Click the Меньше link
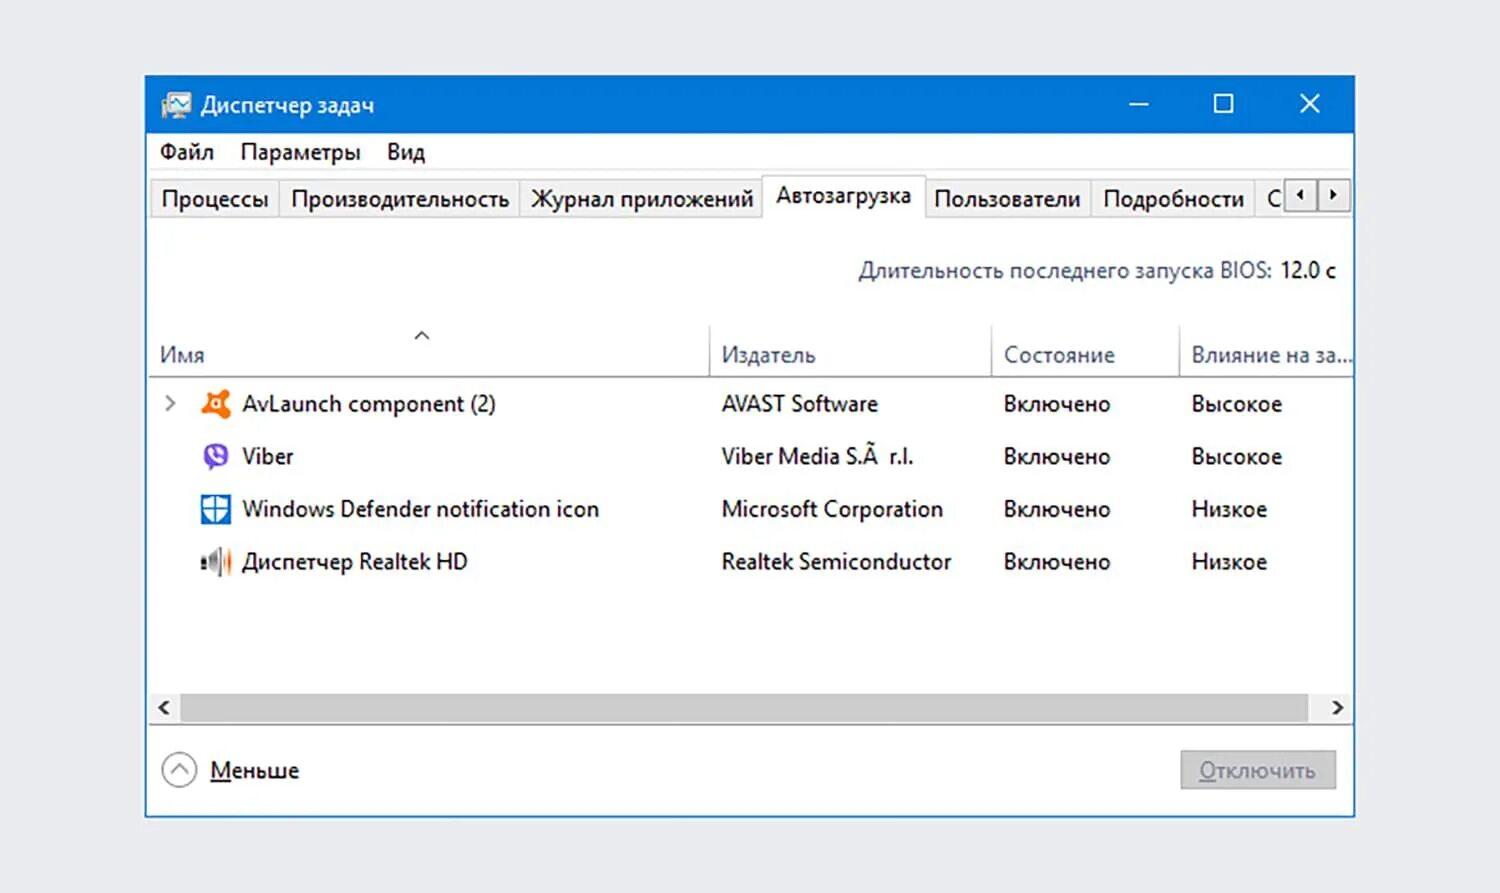1500x893 pixels. coord(255,770)
